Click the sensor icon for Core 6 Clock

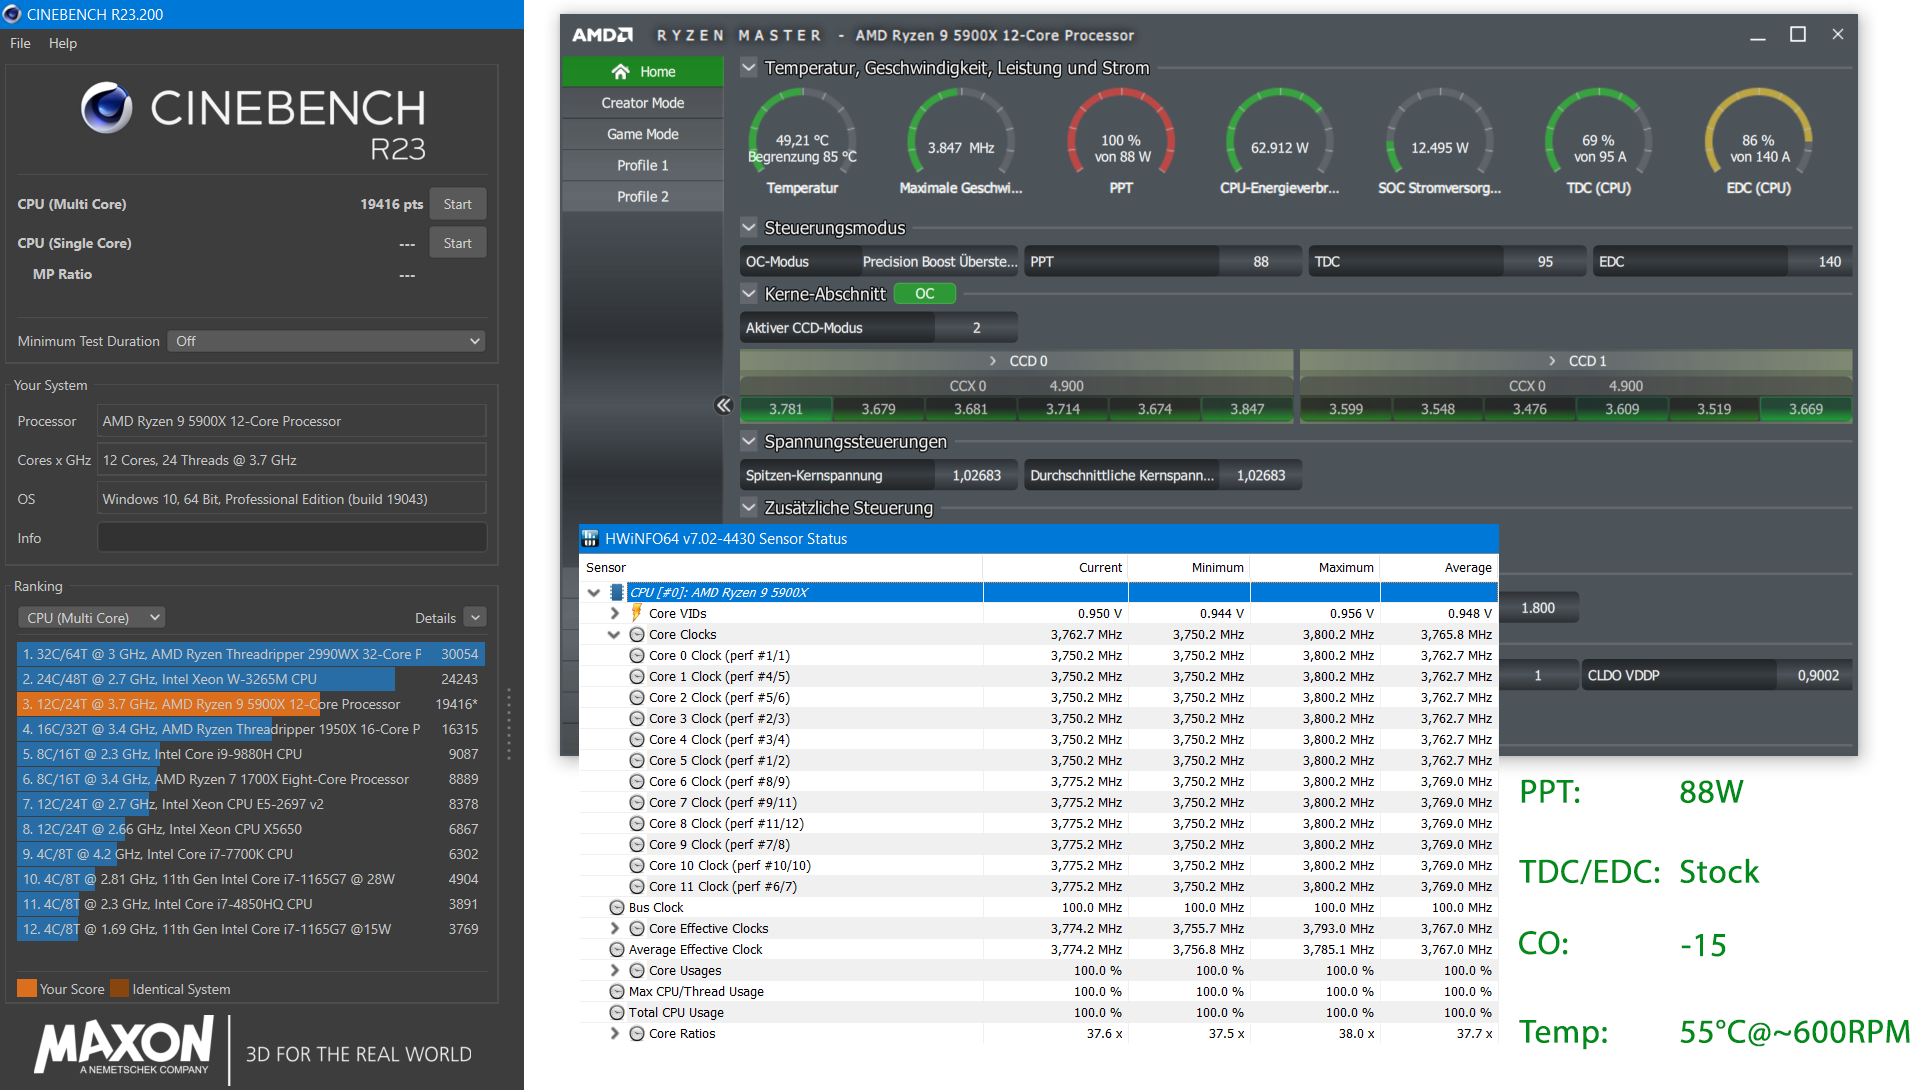(637, 781)
